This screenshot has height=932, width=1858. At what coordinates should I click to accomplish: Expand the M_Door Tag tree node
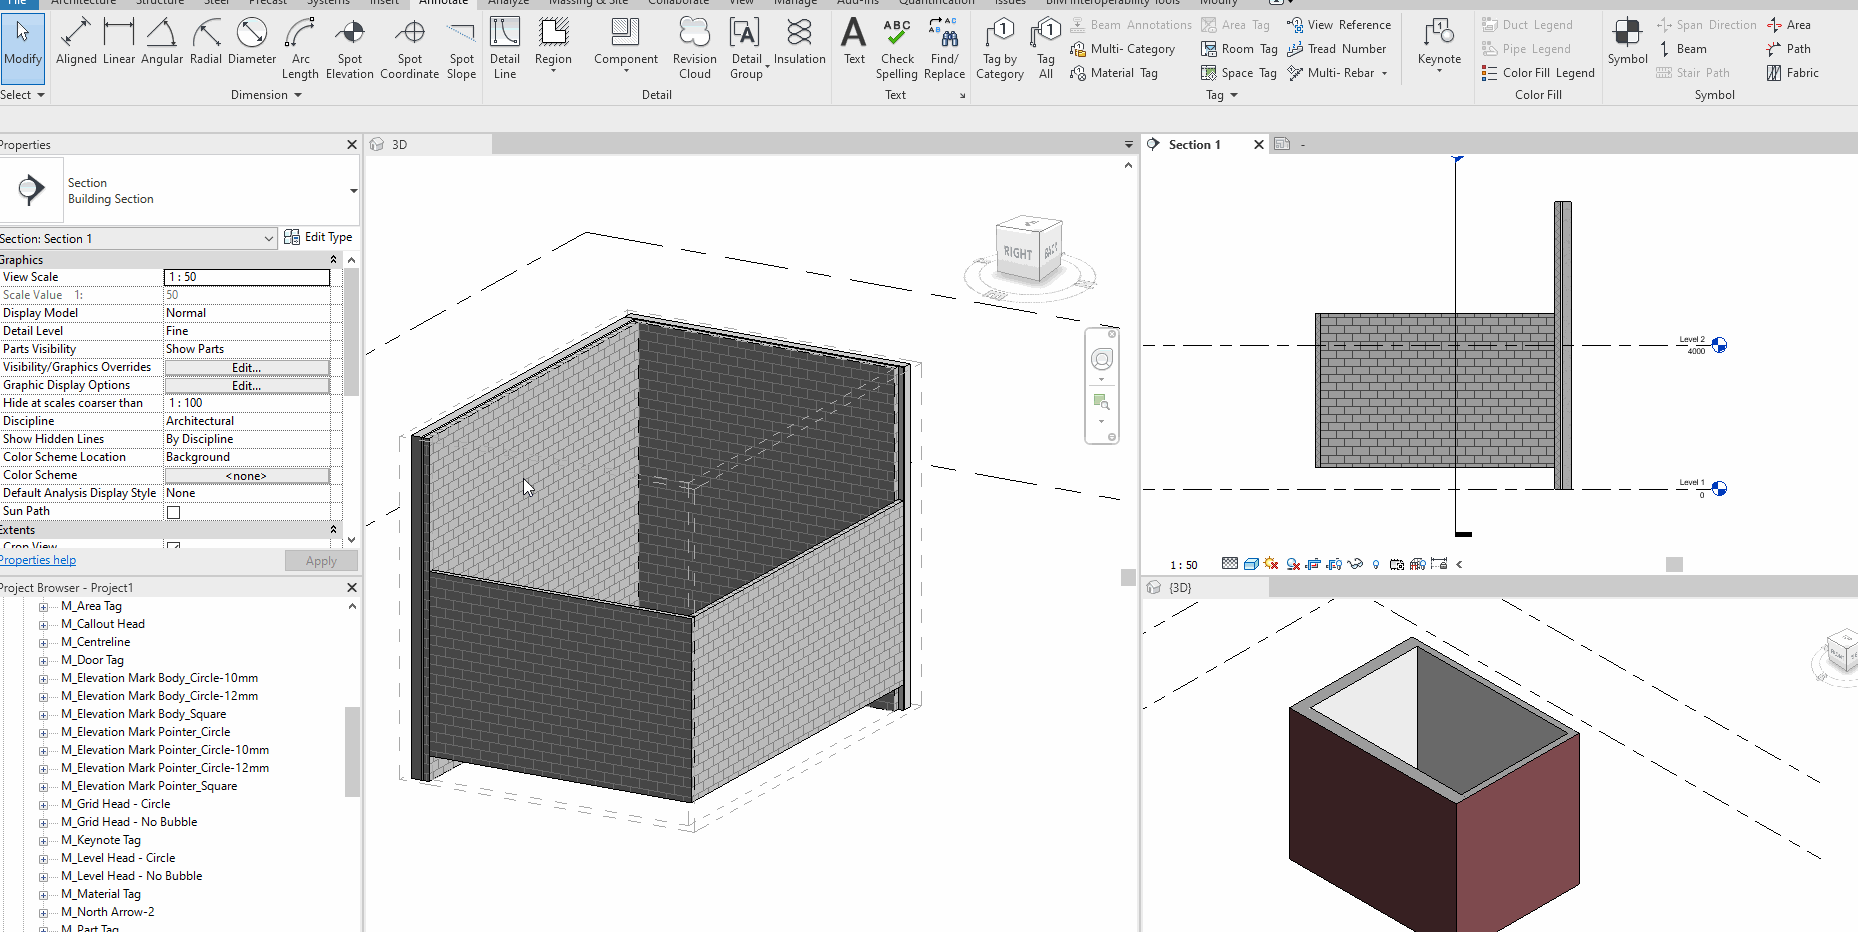pos(44,660)
